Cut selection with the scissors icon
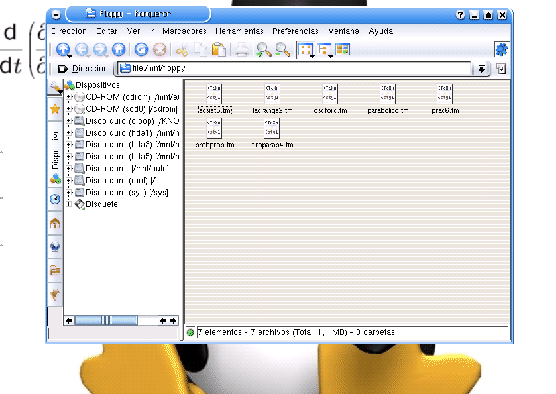This screenshot has height=394, width=556. tap(182, 50)
